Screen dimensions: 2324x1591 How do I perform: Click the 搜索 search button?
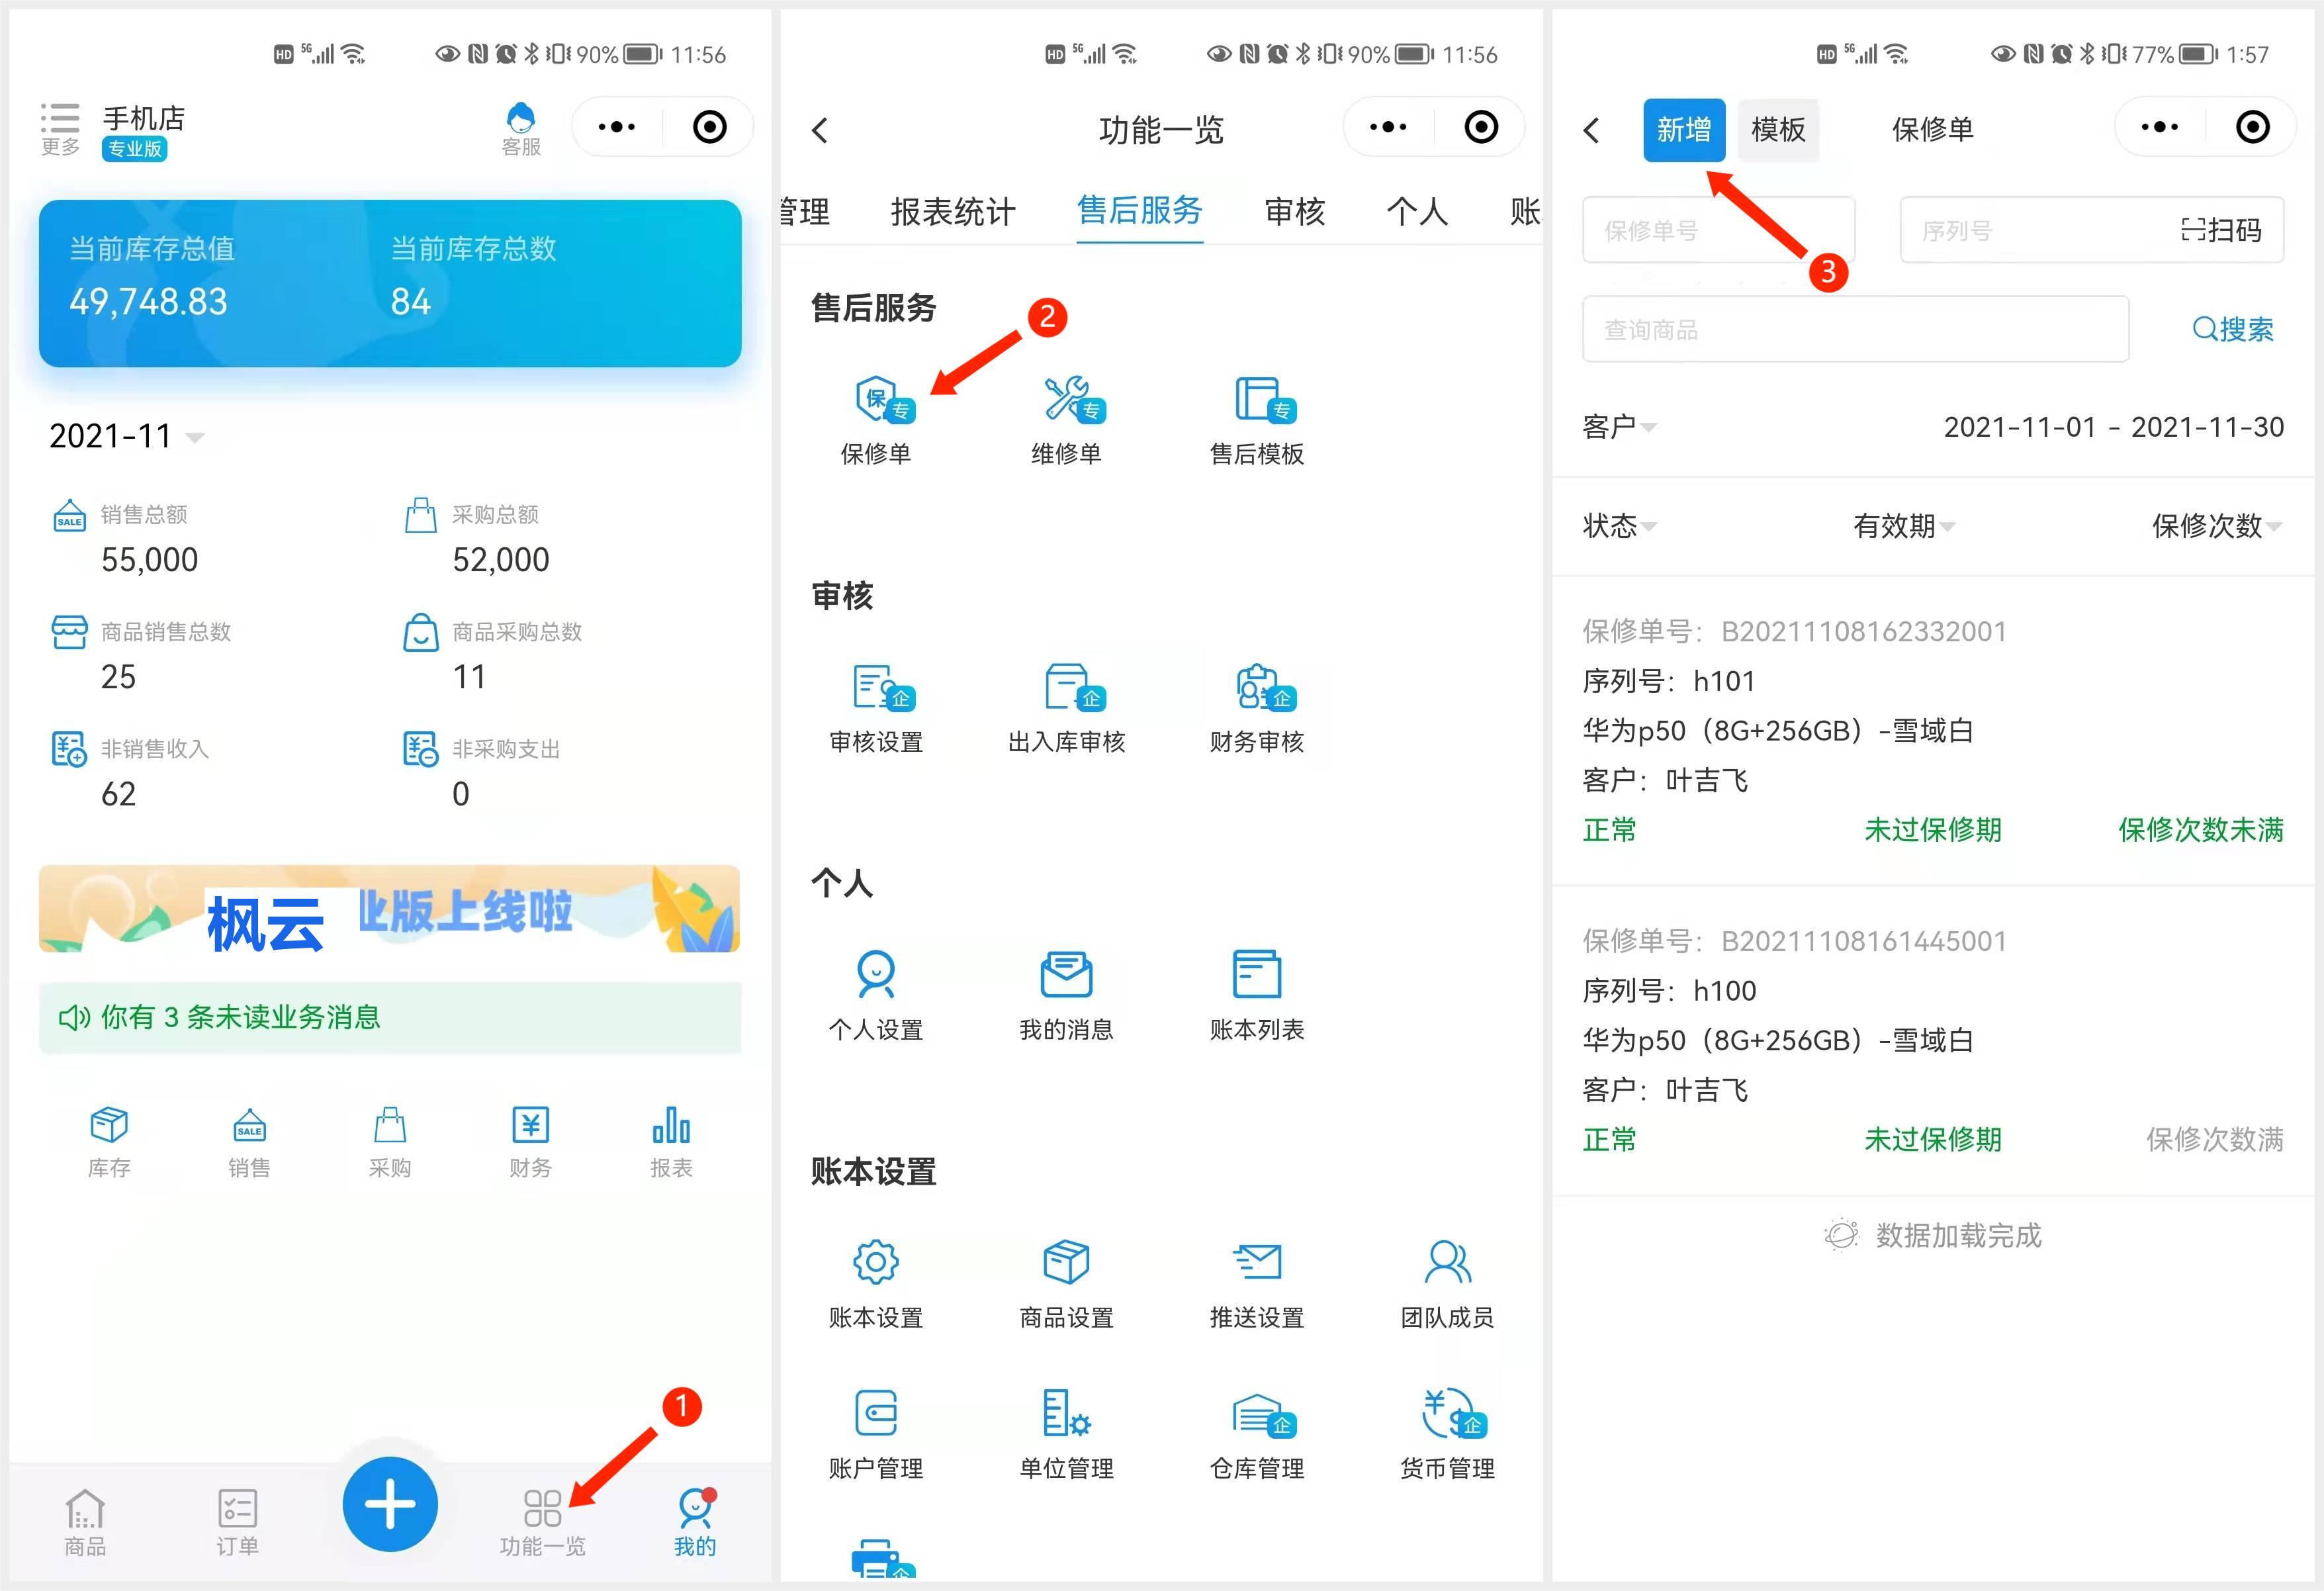coord(2232,329)
